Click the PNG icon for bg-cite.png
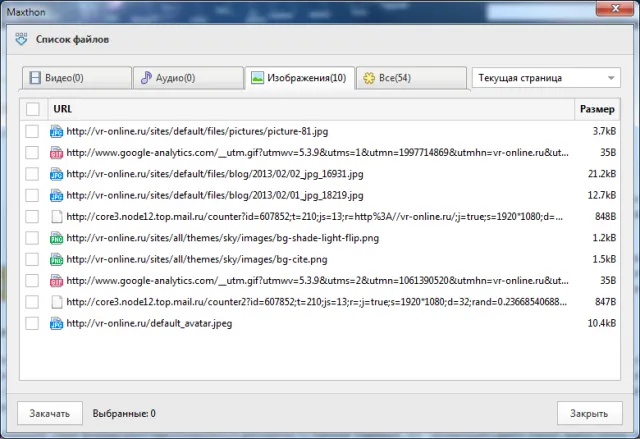This screenshot has height=439, width=640. (x=56, y=259)
